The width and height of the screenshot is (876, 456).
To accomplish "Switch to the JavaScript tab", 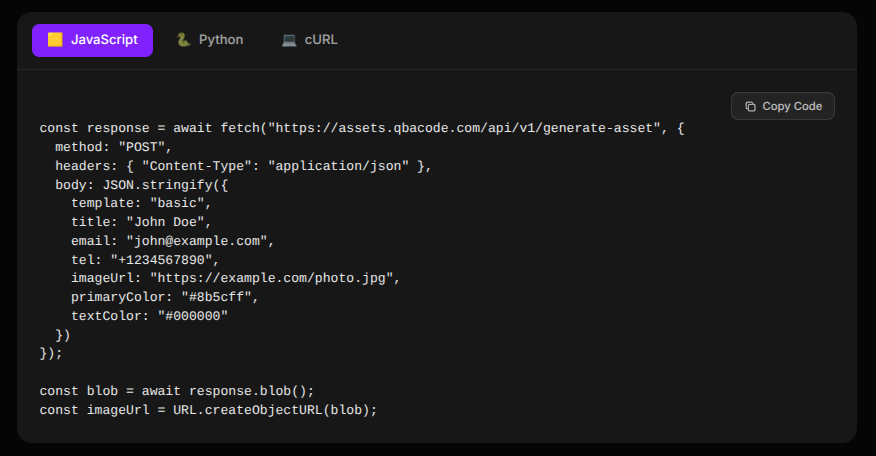I will 92,40.
